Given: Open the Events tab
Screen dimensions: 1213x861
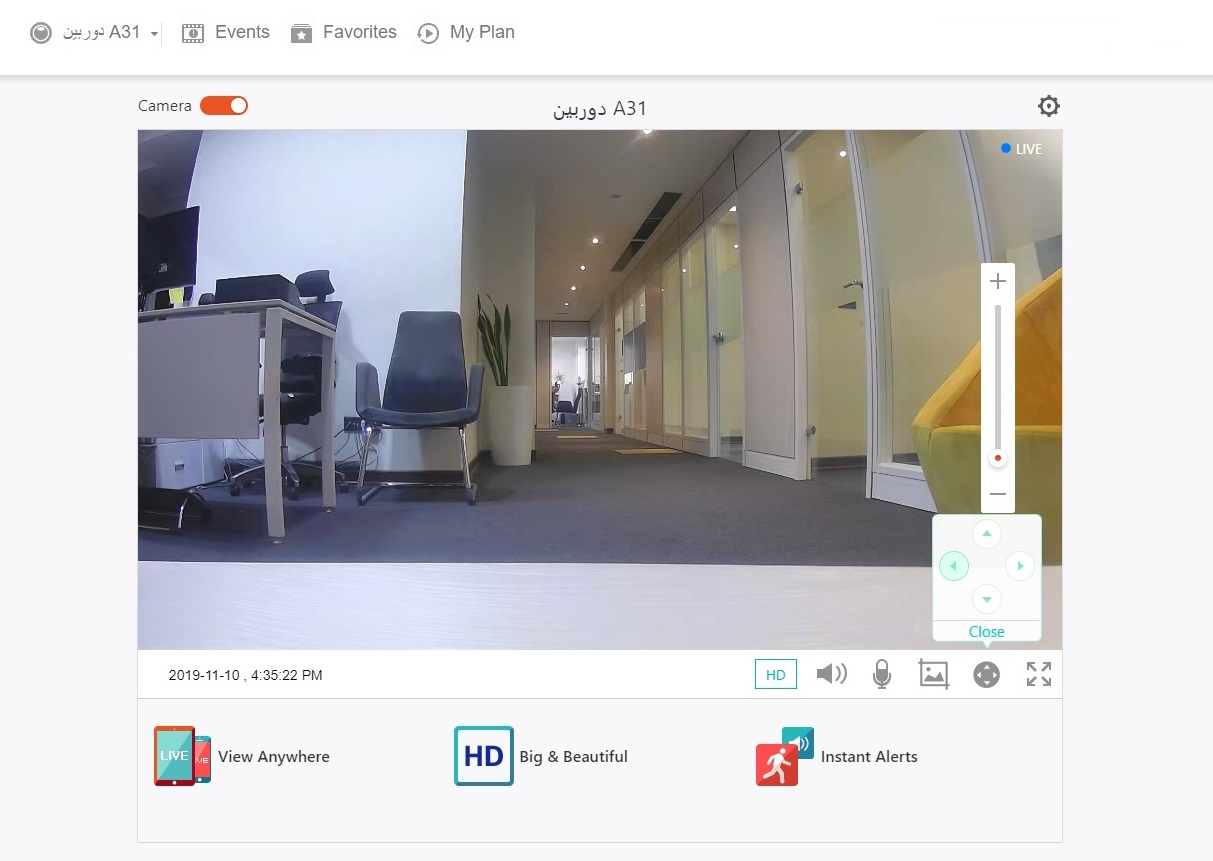Looking at the screenshot, I should (226, 33).
